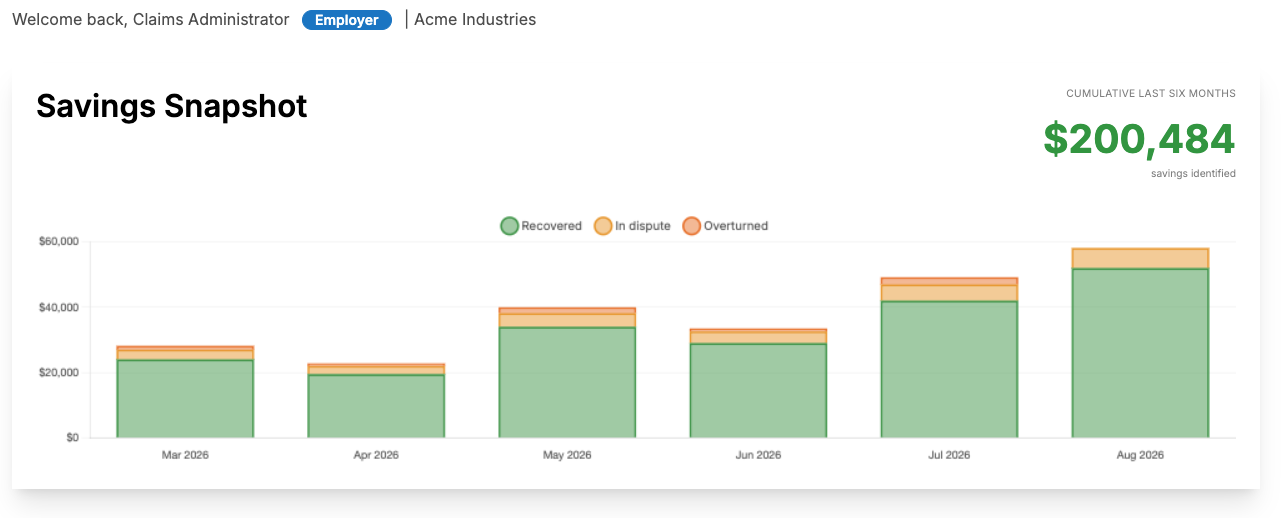Toggle the Recovered legend series

click(x=541, y=226)
